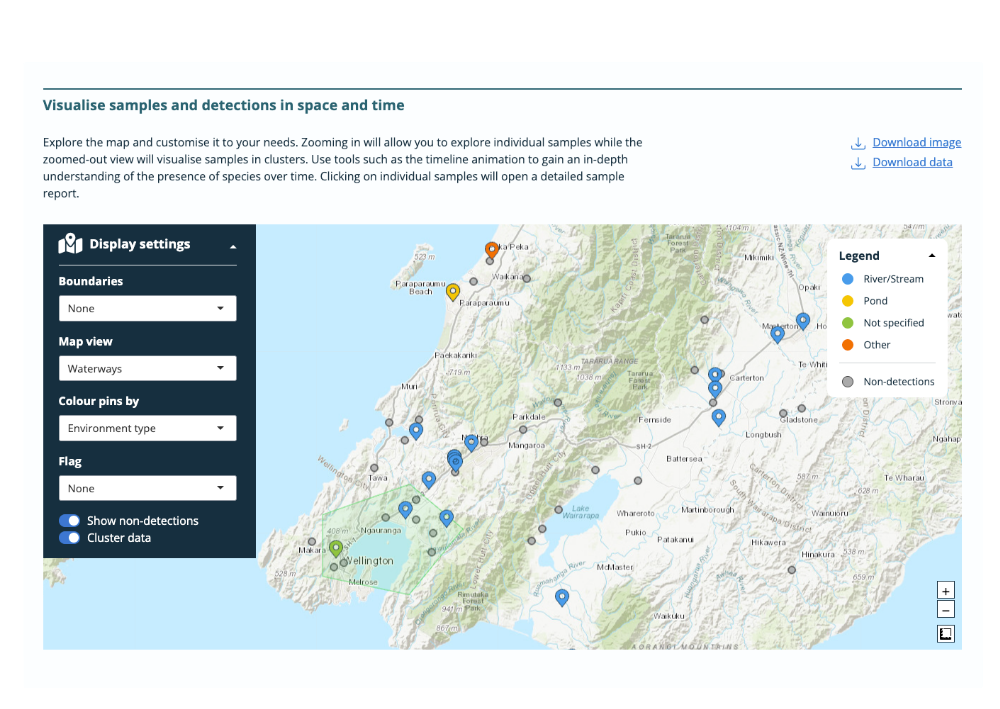Click the blue River/Stream pin near Masterton
This screenshot has height=709, width=1000.
777,334
